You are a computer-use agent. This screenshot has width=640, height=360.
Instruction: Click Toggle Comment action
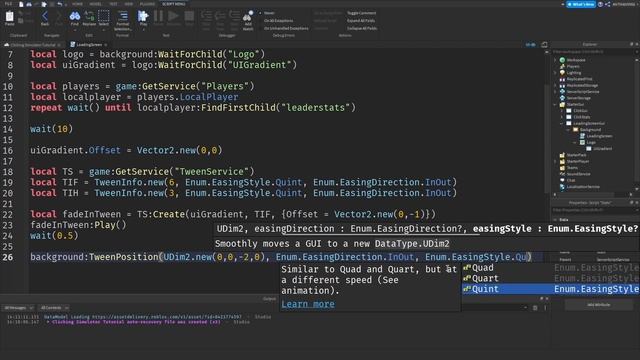[x=361, y=13]
